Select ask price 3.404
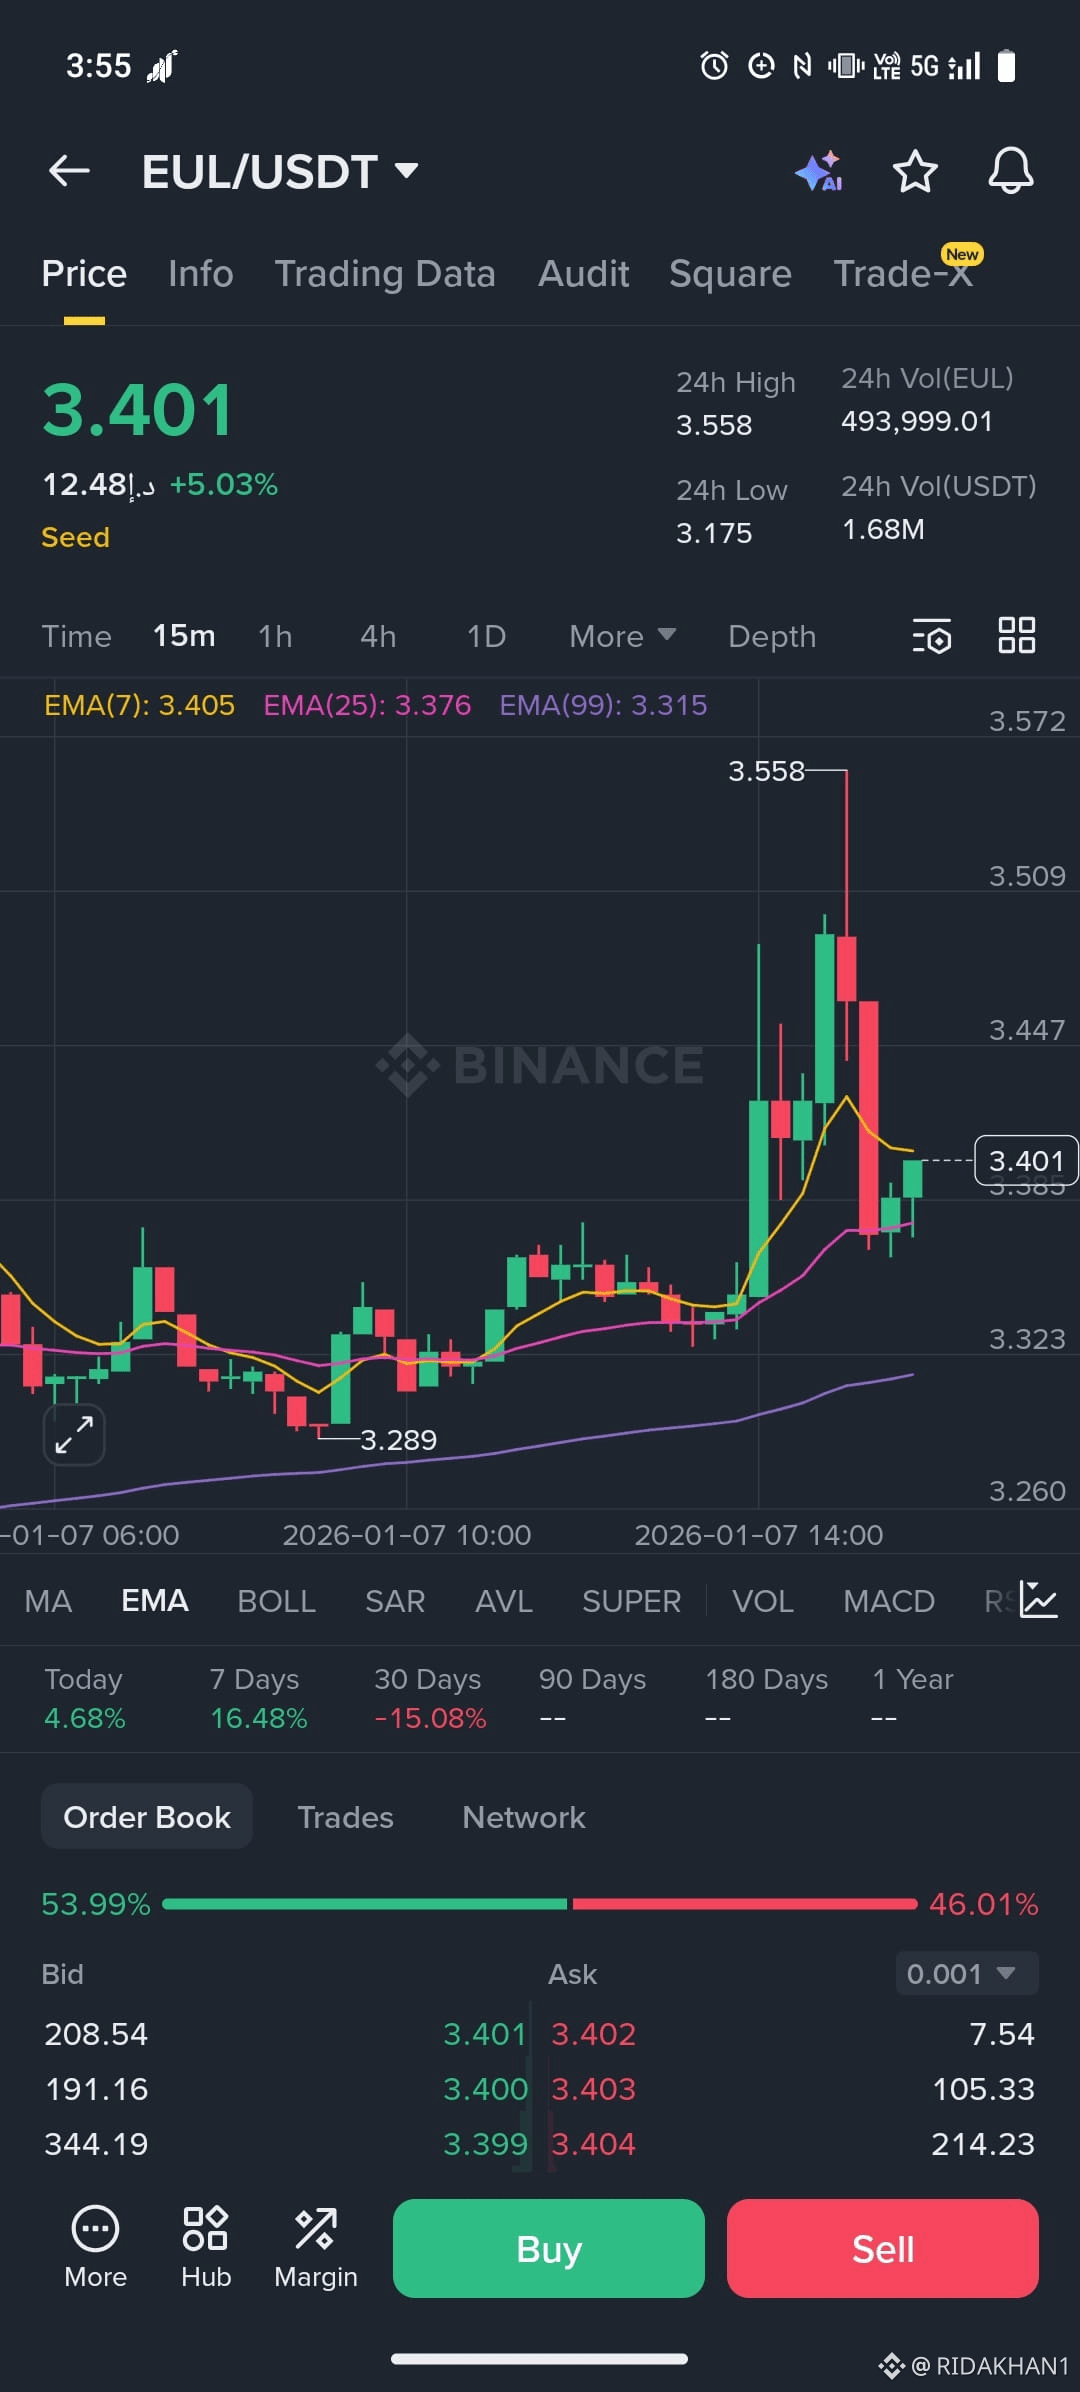 click(x=594, y=2144)
